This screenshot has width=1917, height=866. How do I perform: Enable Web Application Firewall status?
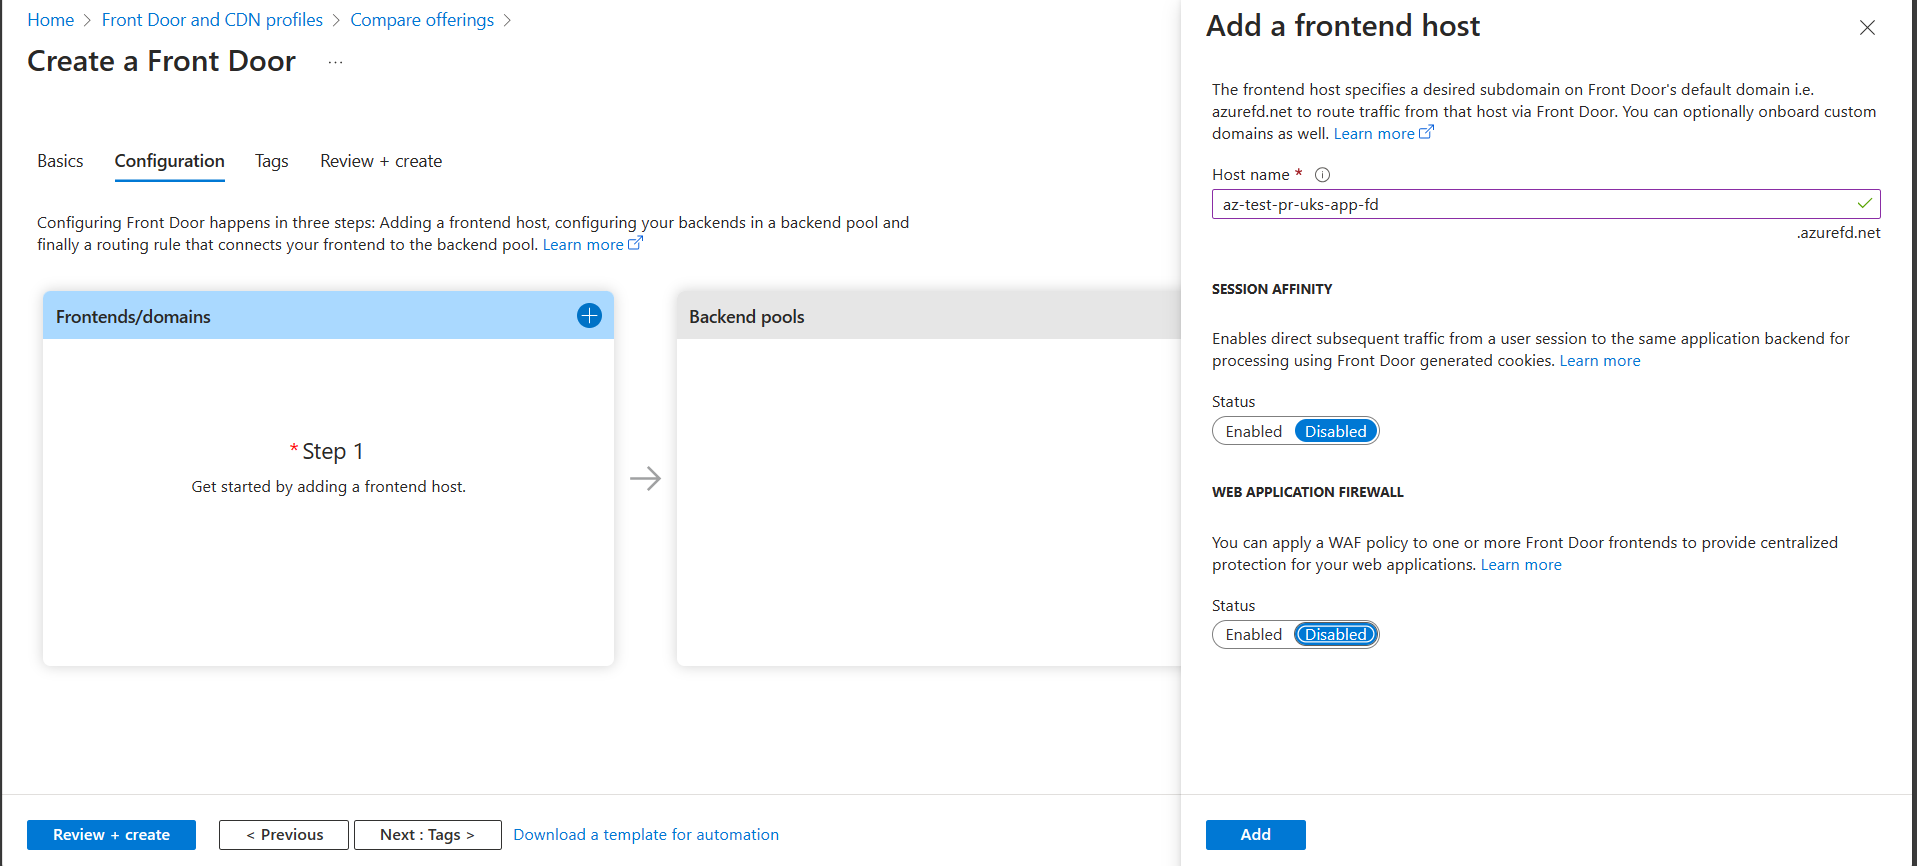(1253, 635)
